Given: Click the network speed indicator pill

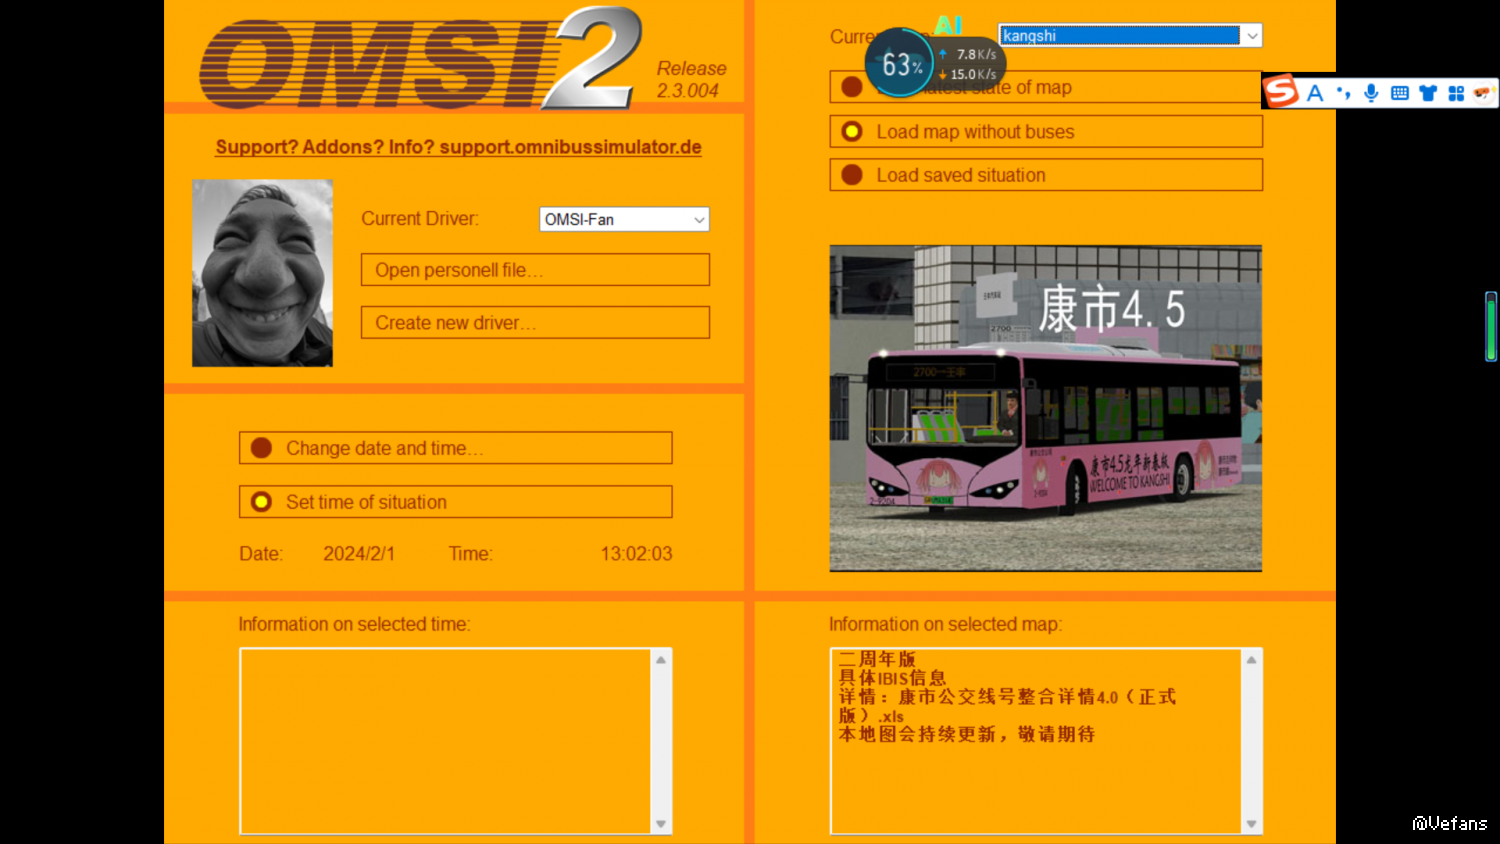Looking at the screenshot, I should [x=970, y=64].
